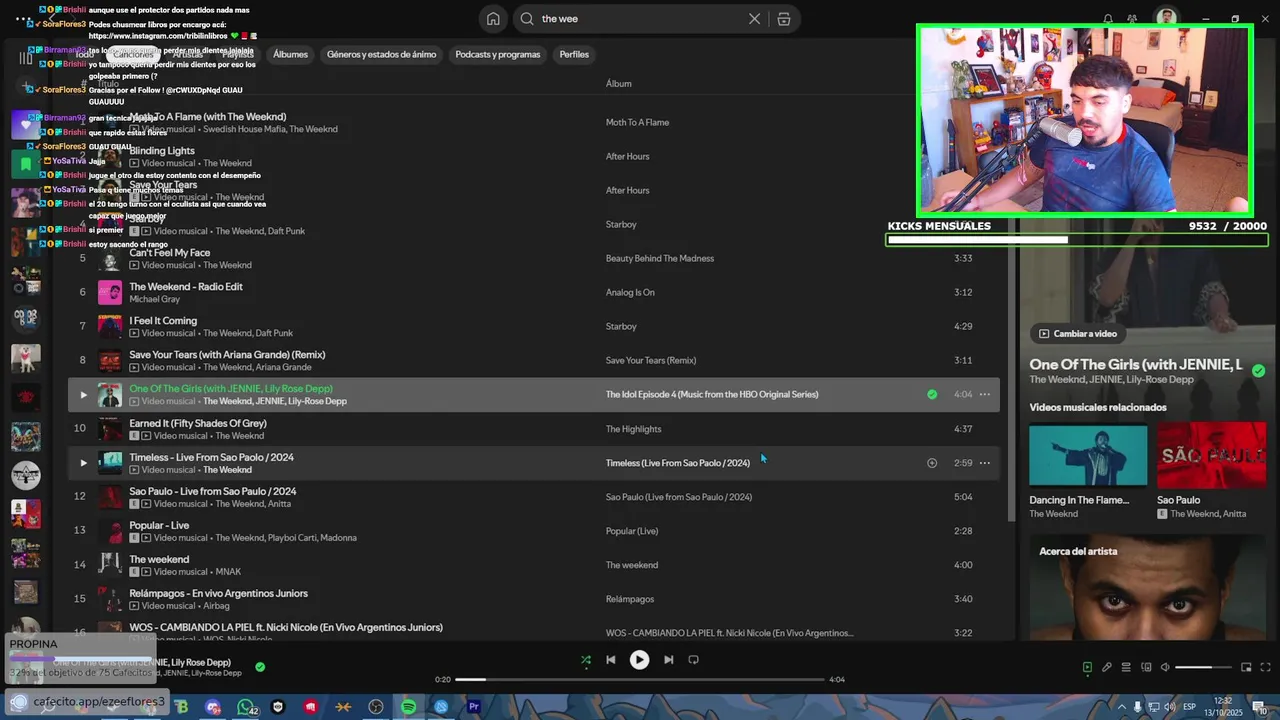Select Géneros y estados de ánimo tab
This screenshot has width=1280, height=720.
tap(381, 54)
